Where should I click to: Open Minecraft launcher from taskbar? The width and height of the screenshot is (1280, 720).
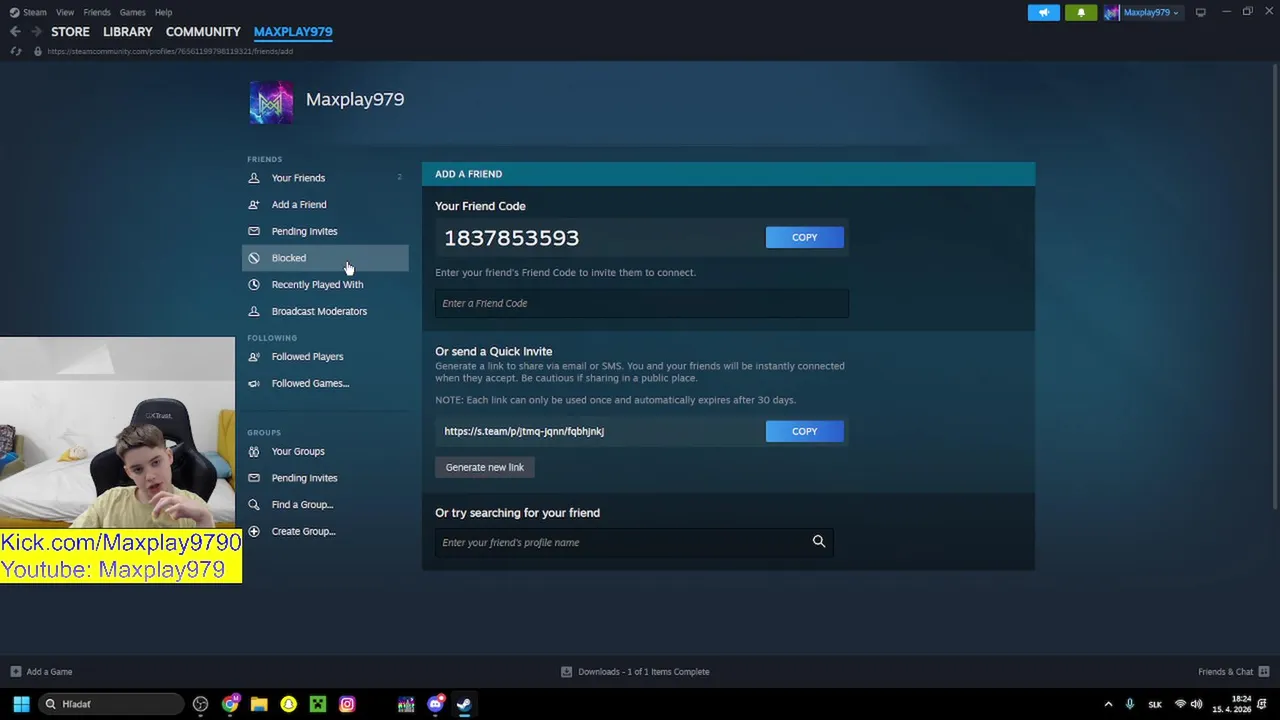tap(317, 704)
